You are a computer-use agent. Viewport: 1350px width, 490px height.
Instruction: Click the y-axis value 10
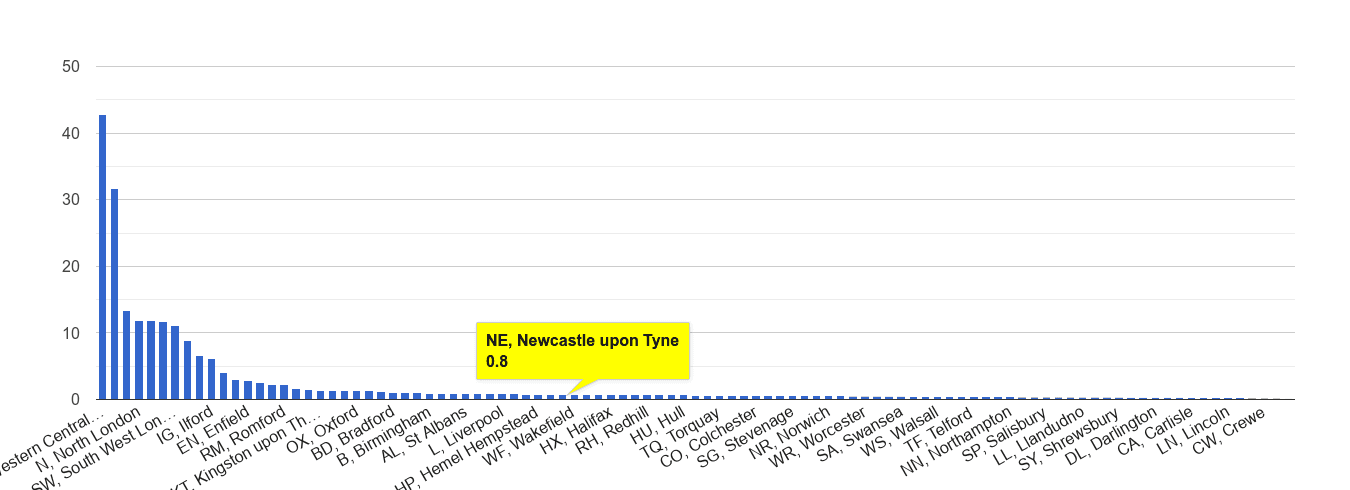[x=71, y=333]
